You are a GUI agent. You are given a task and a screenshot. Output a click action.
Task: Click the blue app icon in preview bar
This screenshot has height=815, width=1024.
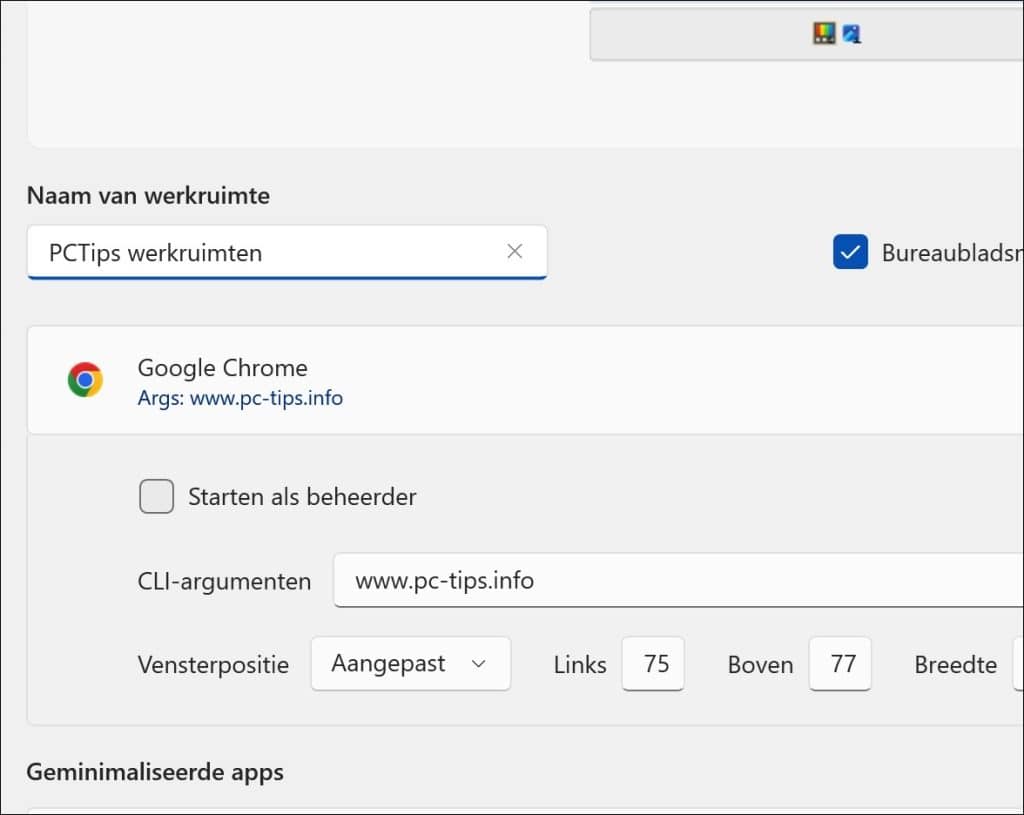[852, 33]
